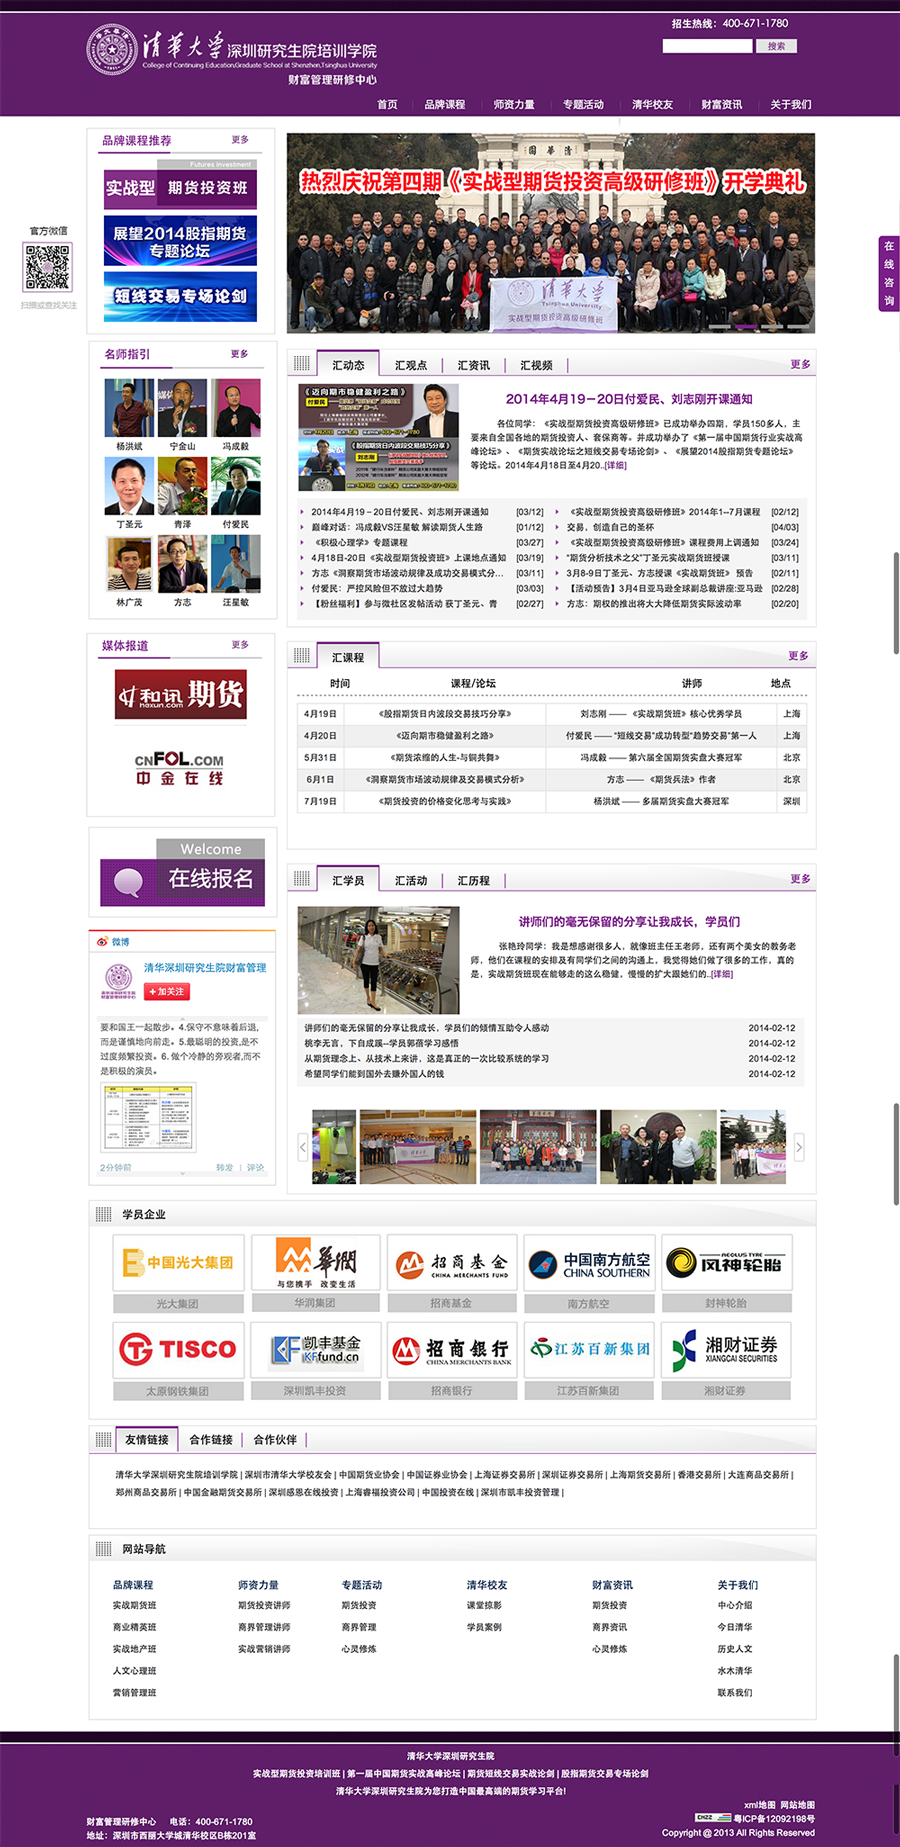
Task: Open teacher 汪星敏's photo
Action: point(236,564)
